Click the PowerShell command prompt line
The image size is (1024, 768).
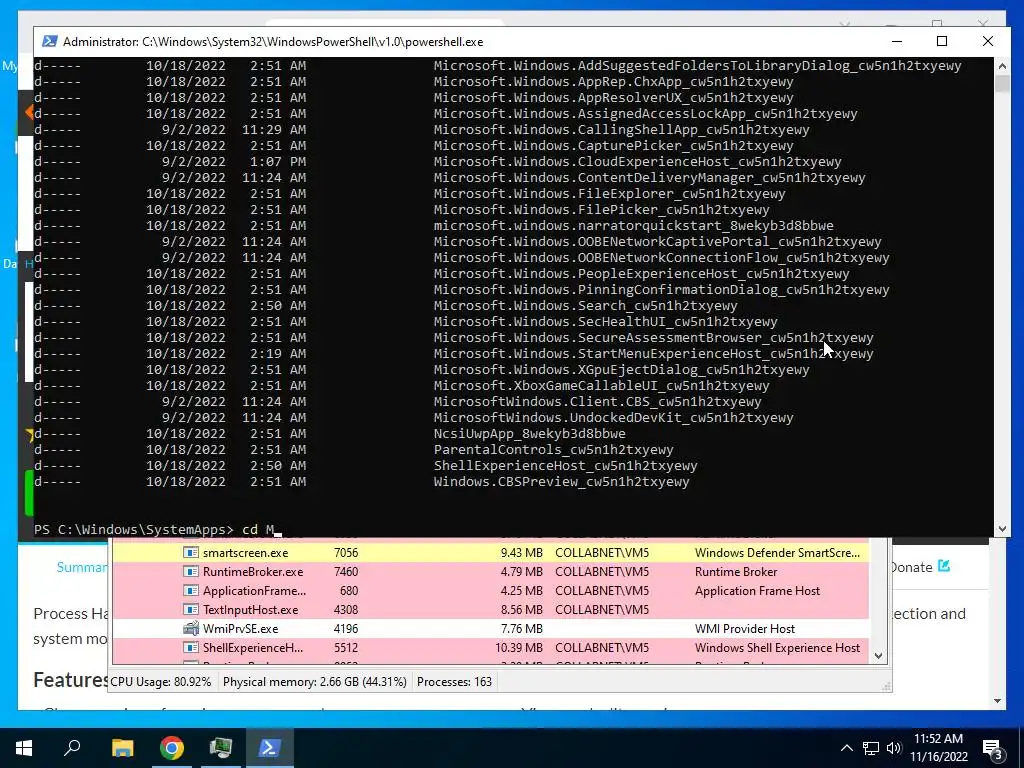[x=157, y=530]
